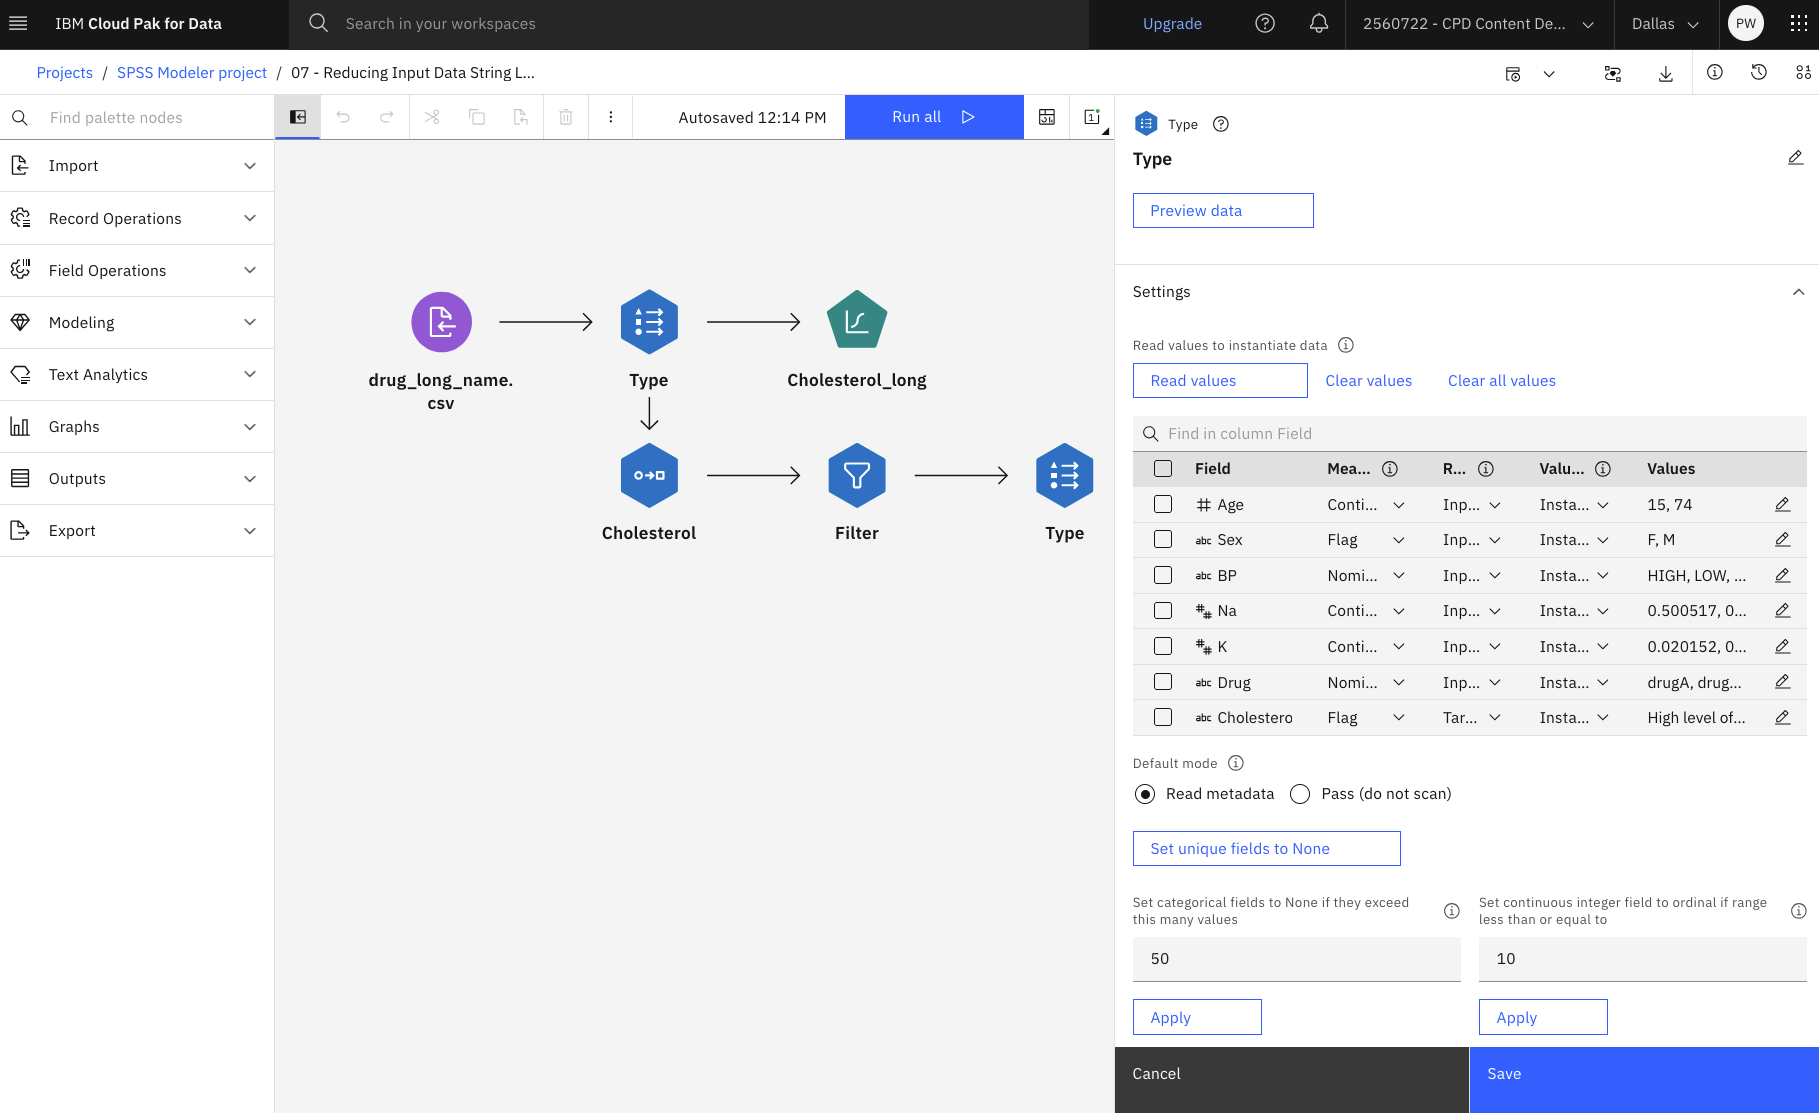Select the Cholesterol reclassify node
Viewport: 1819px width, 1113px height.
point(649,475)
